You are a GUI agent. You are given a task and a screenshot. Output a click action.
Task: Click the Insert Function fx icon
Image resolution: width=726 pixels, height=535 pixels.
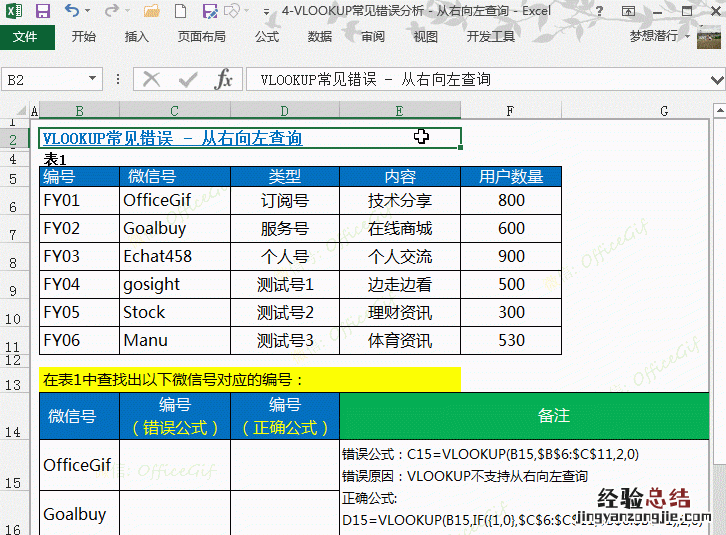point(224,79)
